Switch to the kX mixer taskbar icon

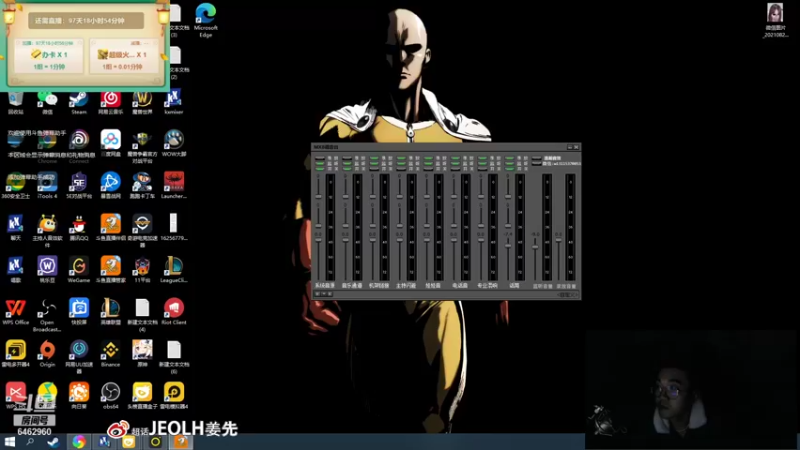[104, 442]
